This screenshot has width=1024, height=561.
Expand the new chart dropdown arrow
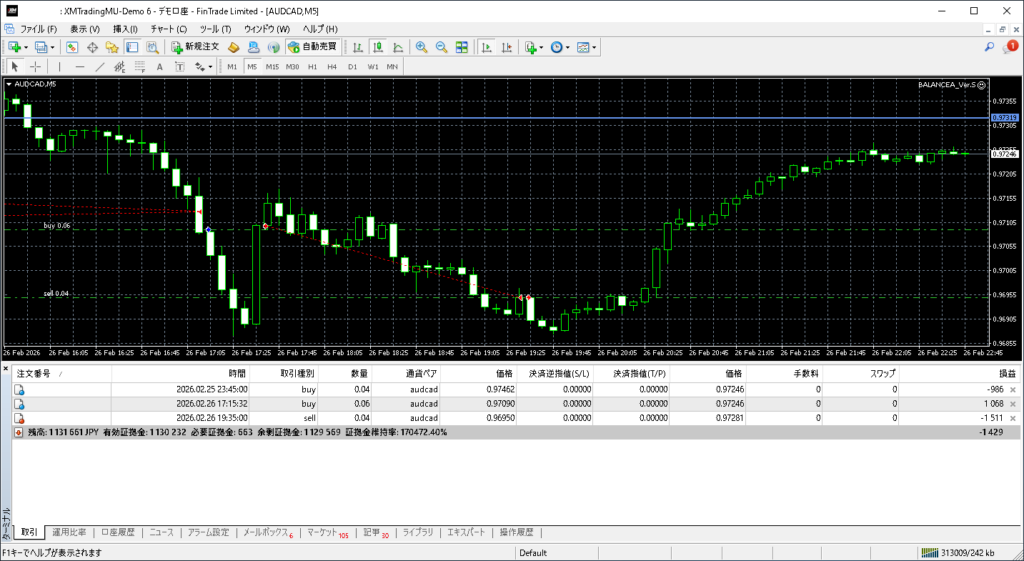pyautogui.click(x=25, y=47)
